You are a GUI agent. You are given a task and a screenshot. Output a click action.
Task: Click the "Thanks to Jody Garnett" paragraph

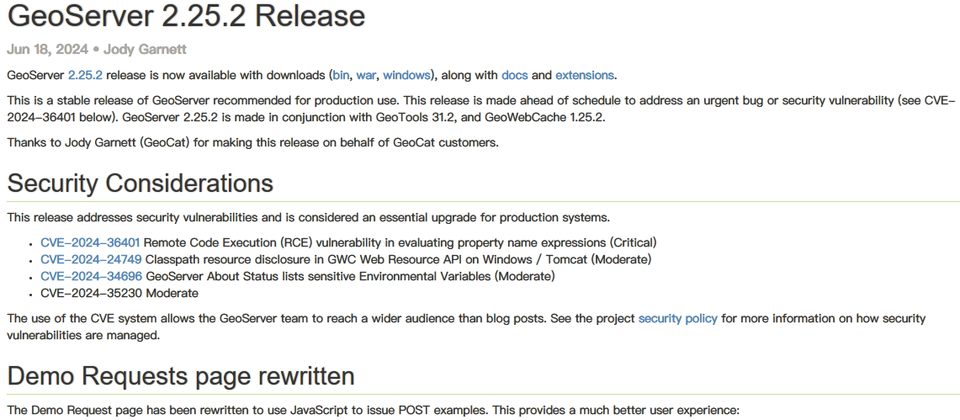[x=252, y=142]
